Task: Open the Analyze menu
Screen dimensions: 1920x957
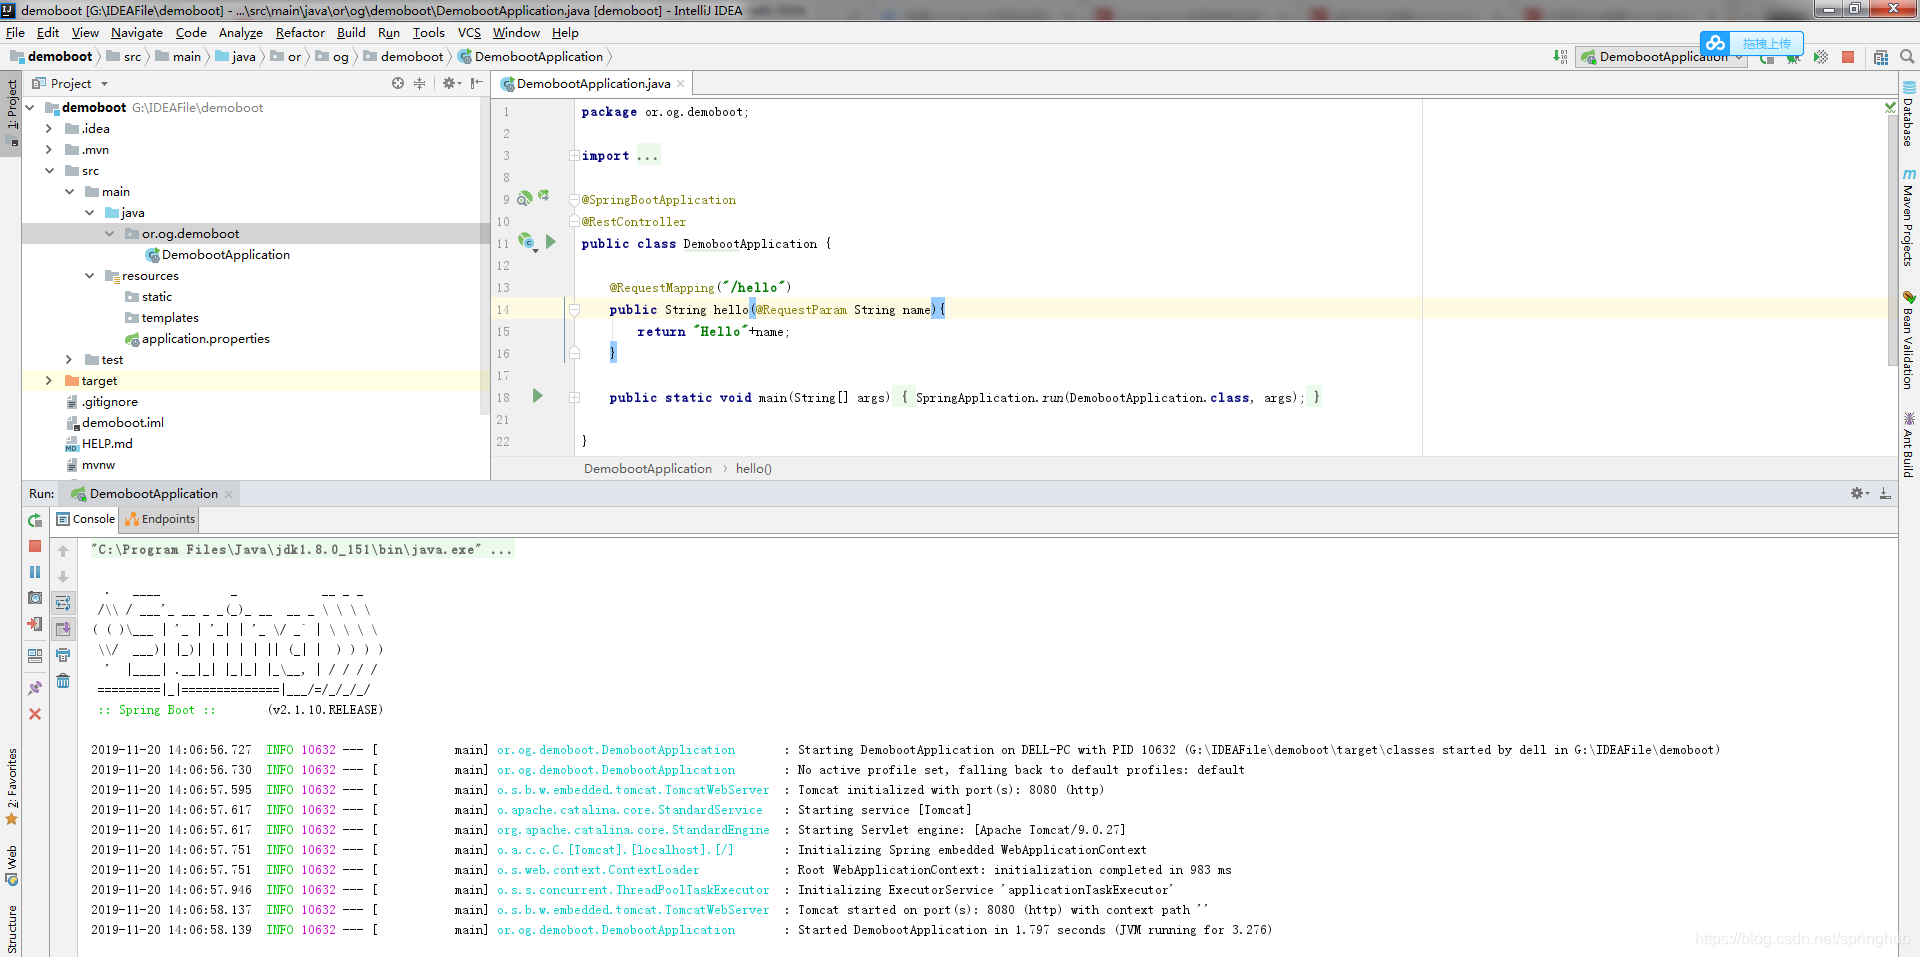Action: tap(240, 32)
